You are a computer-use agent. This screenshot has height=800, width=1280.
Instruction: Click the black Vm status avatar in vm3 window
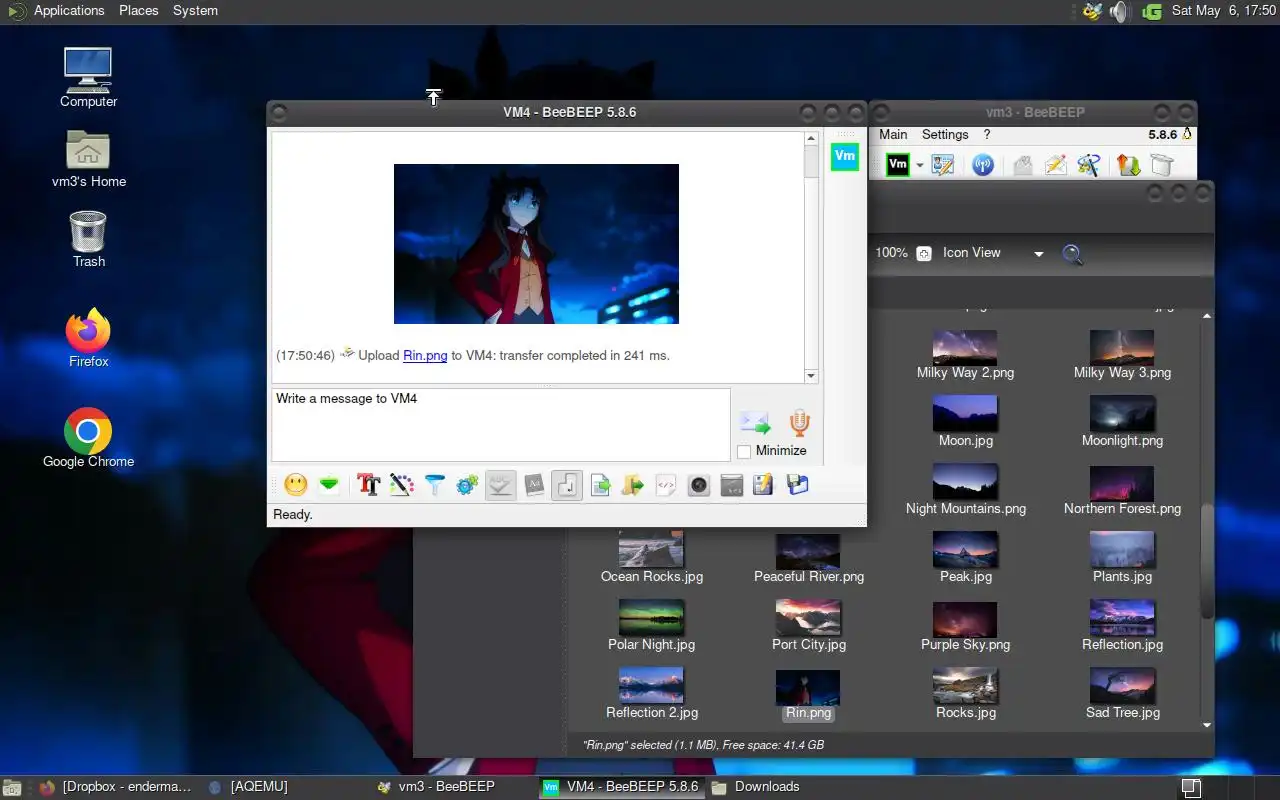point(898,165)
